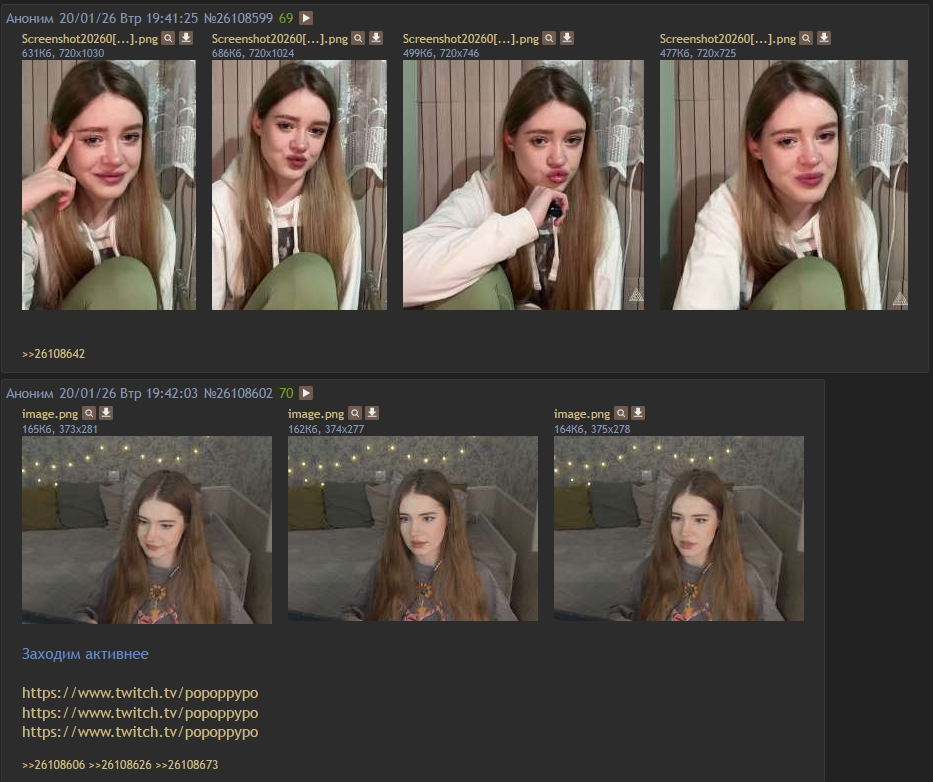Click Аноним name on post 26108602
Image resolution: width=933 pixels, height=782 pixels.
30,393
